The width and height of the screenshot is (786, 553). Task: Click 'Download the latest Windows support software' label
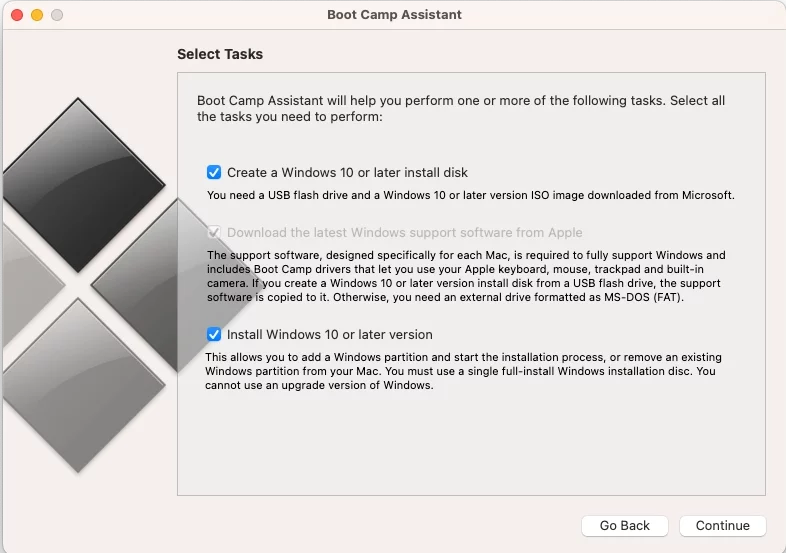[405, 233]
